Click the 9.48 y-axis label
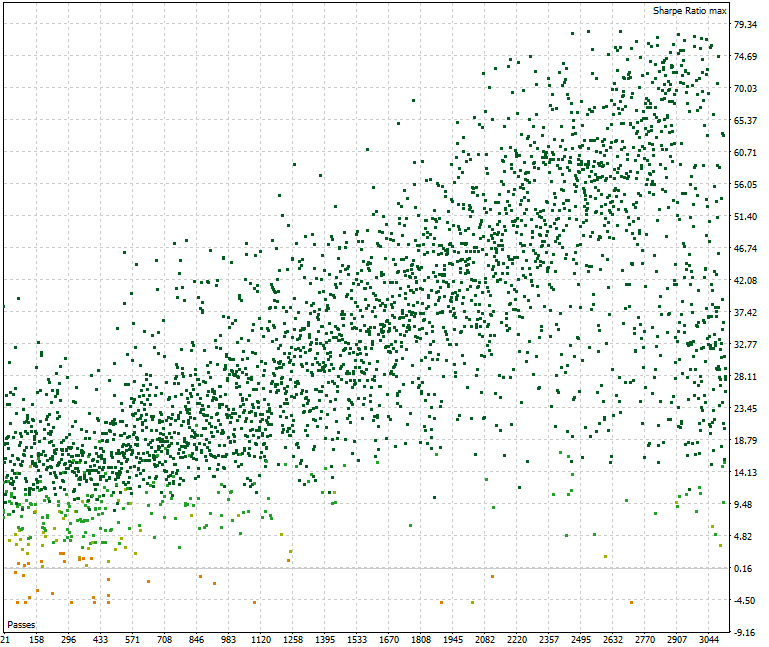 click(743, 505)
